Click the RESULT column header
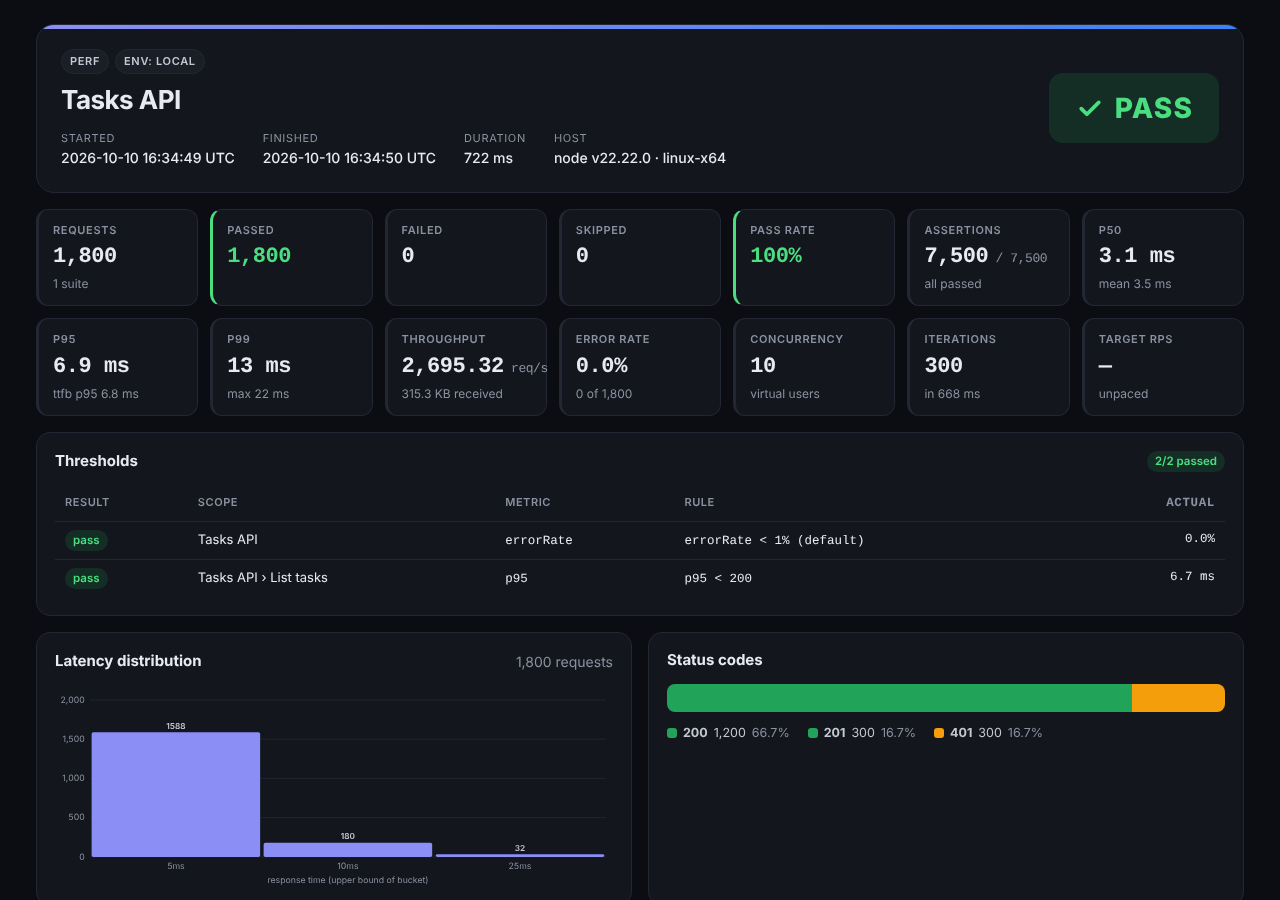The image size is (1280, 900). coord(87,502)
